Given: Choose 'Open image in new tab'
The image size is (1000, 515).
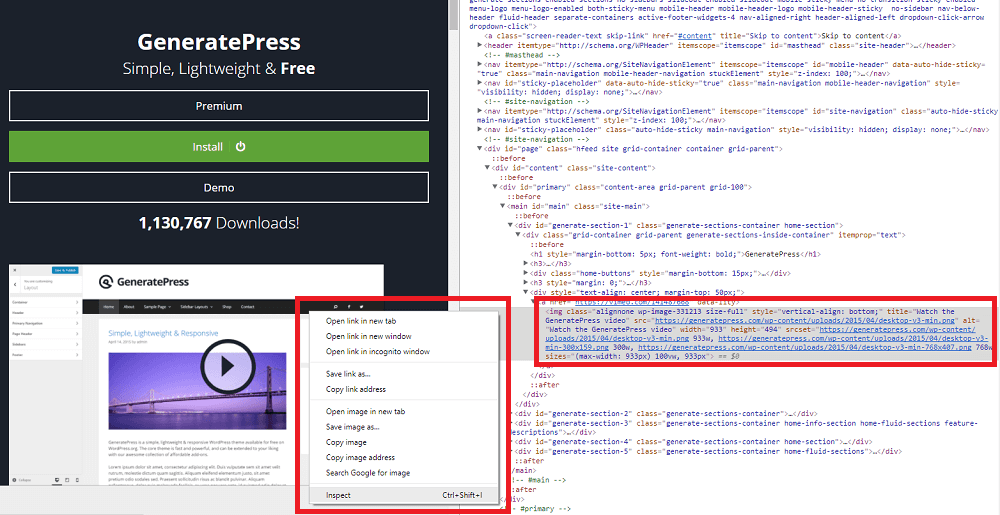Looking at the screenshot, I should pos(365,411).
